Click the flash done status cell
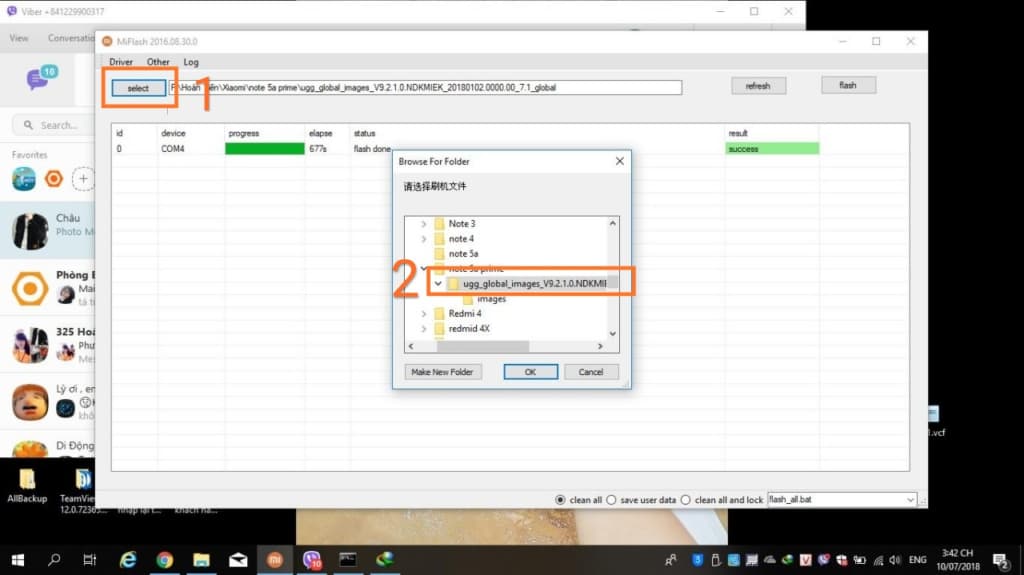 tap(372, 149)
